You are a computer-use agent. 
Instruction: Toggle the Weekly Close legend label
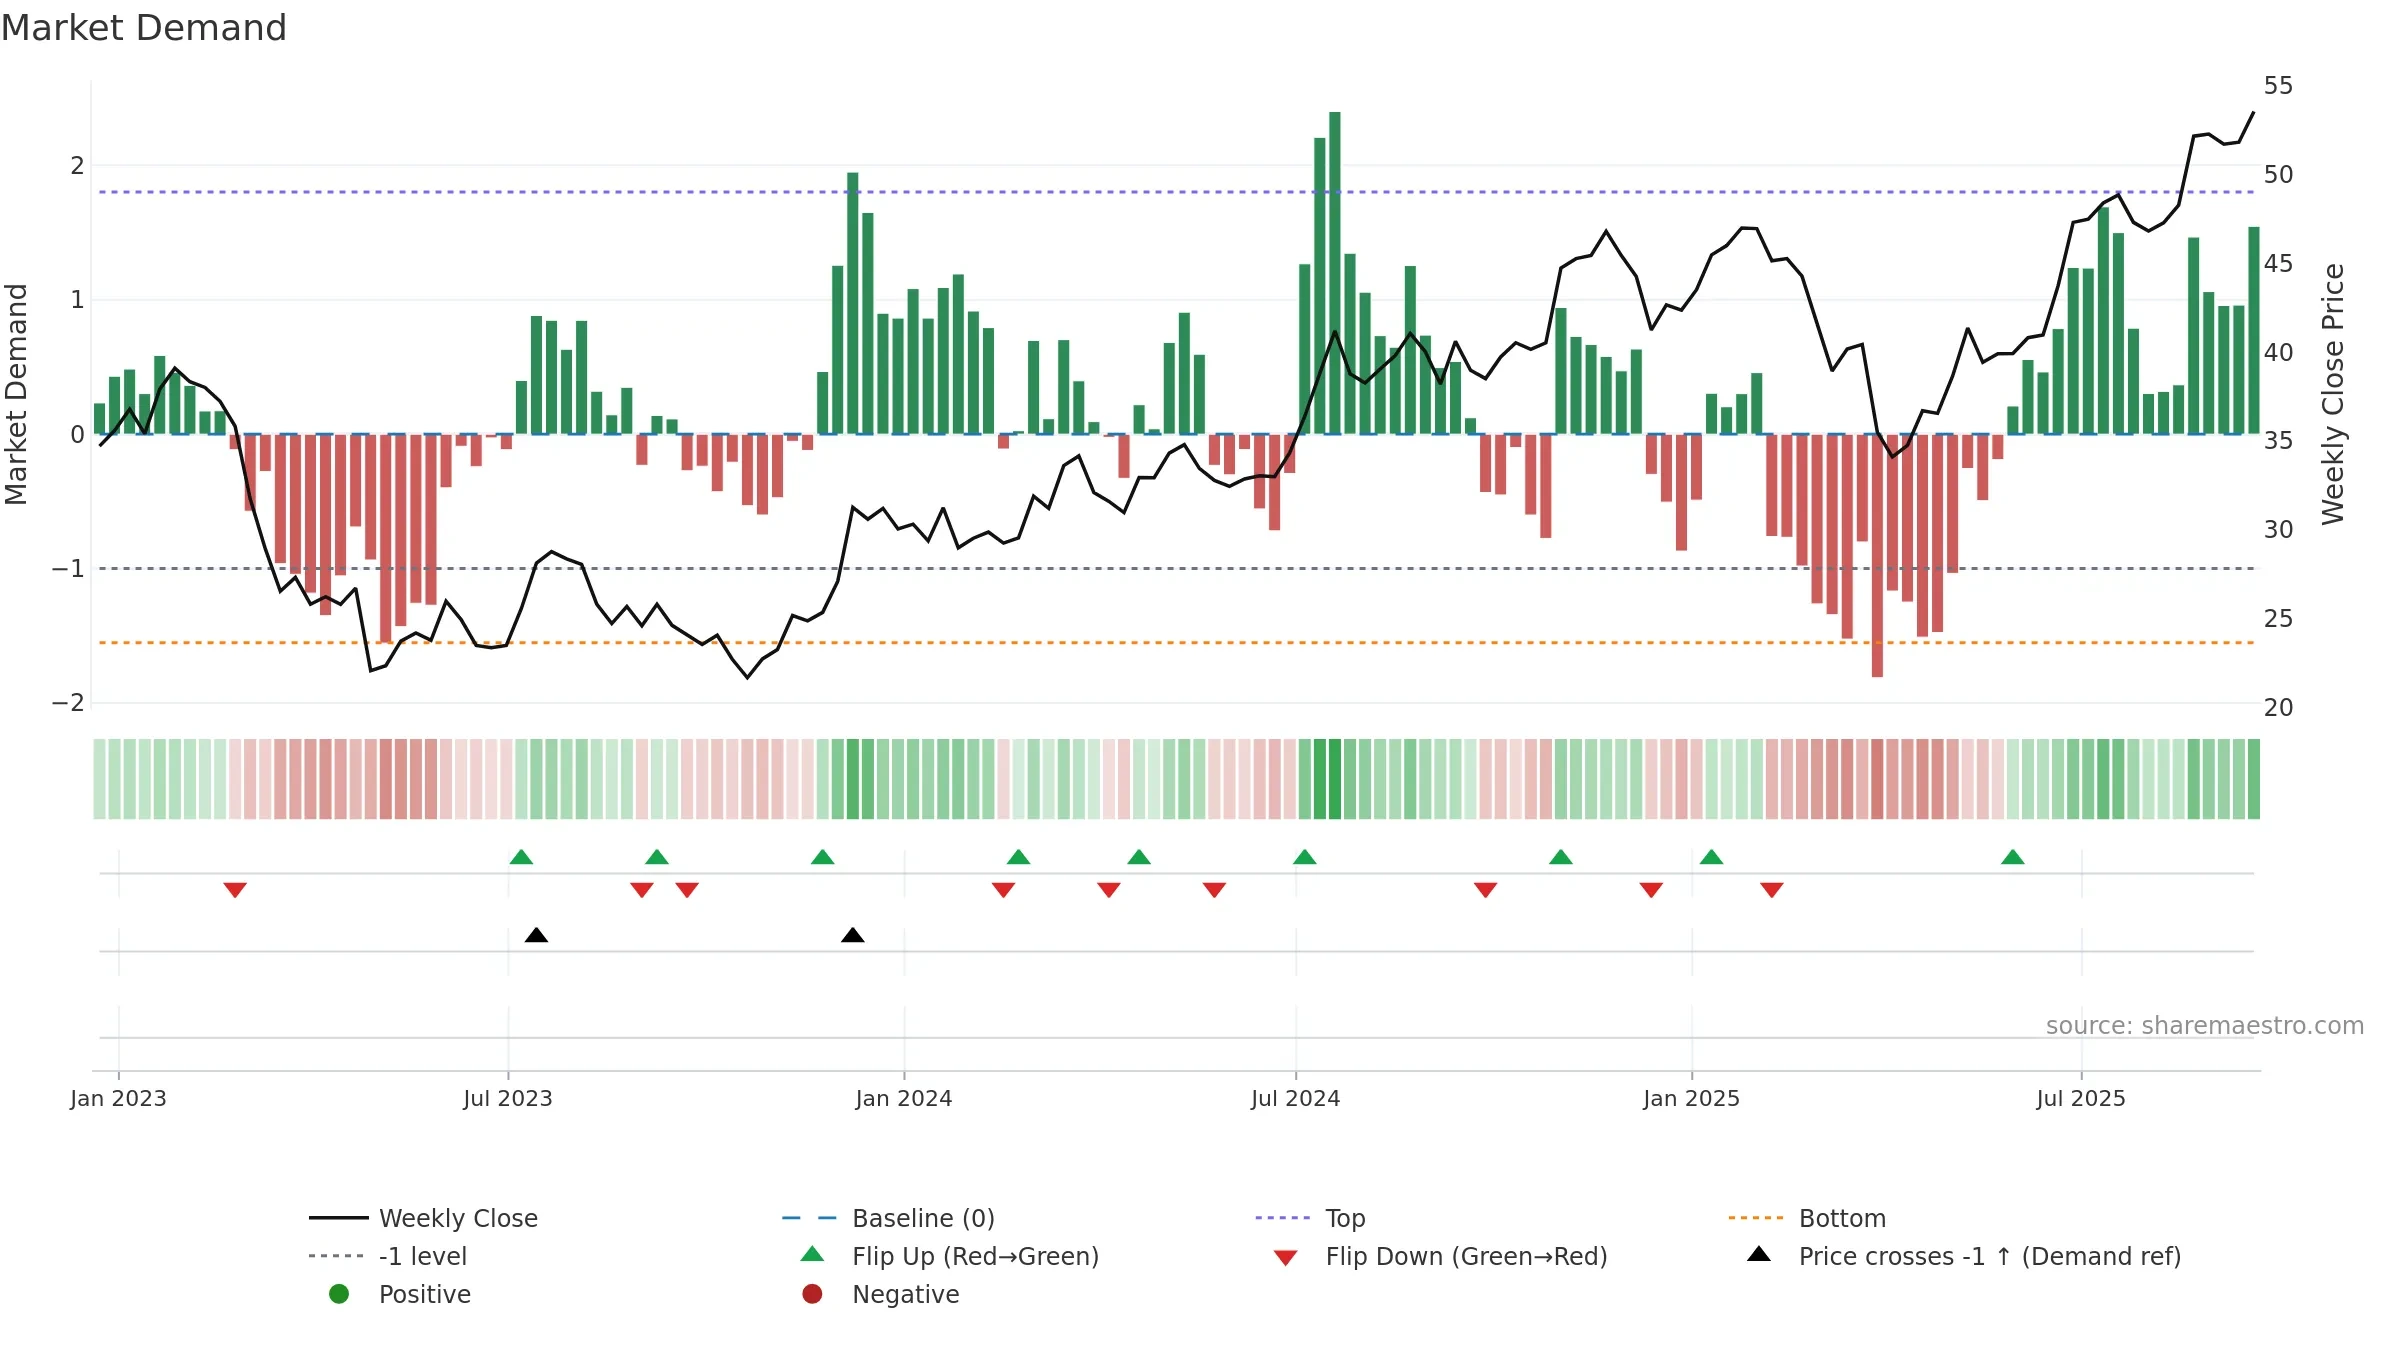tap(458, 1218)
